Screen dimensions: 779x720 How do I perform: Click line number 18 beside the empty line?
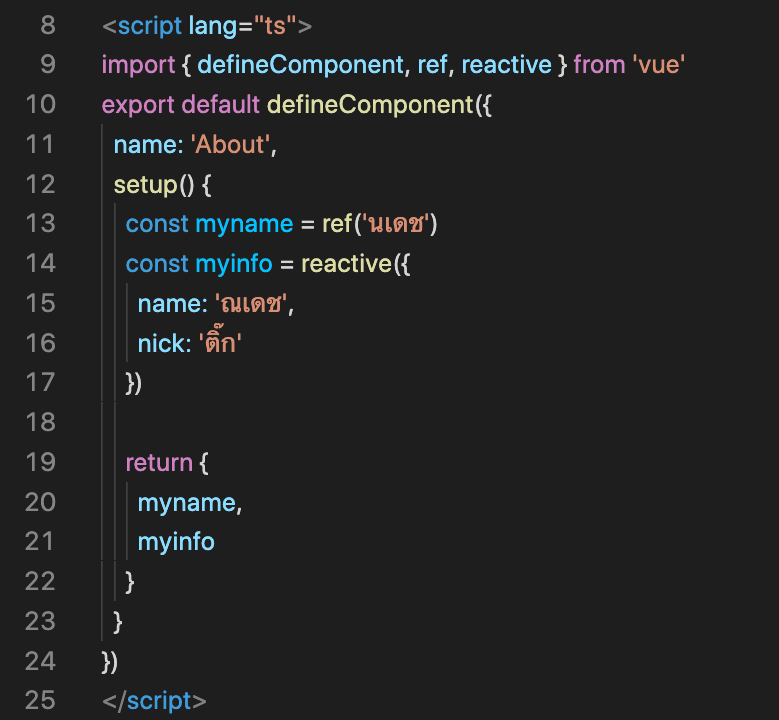(x=40, y=422)
